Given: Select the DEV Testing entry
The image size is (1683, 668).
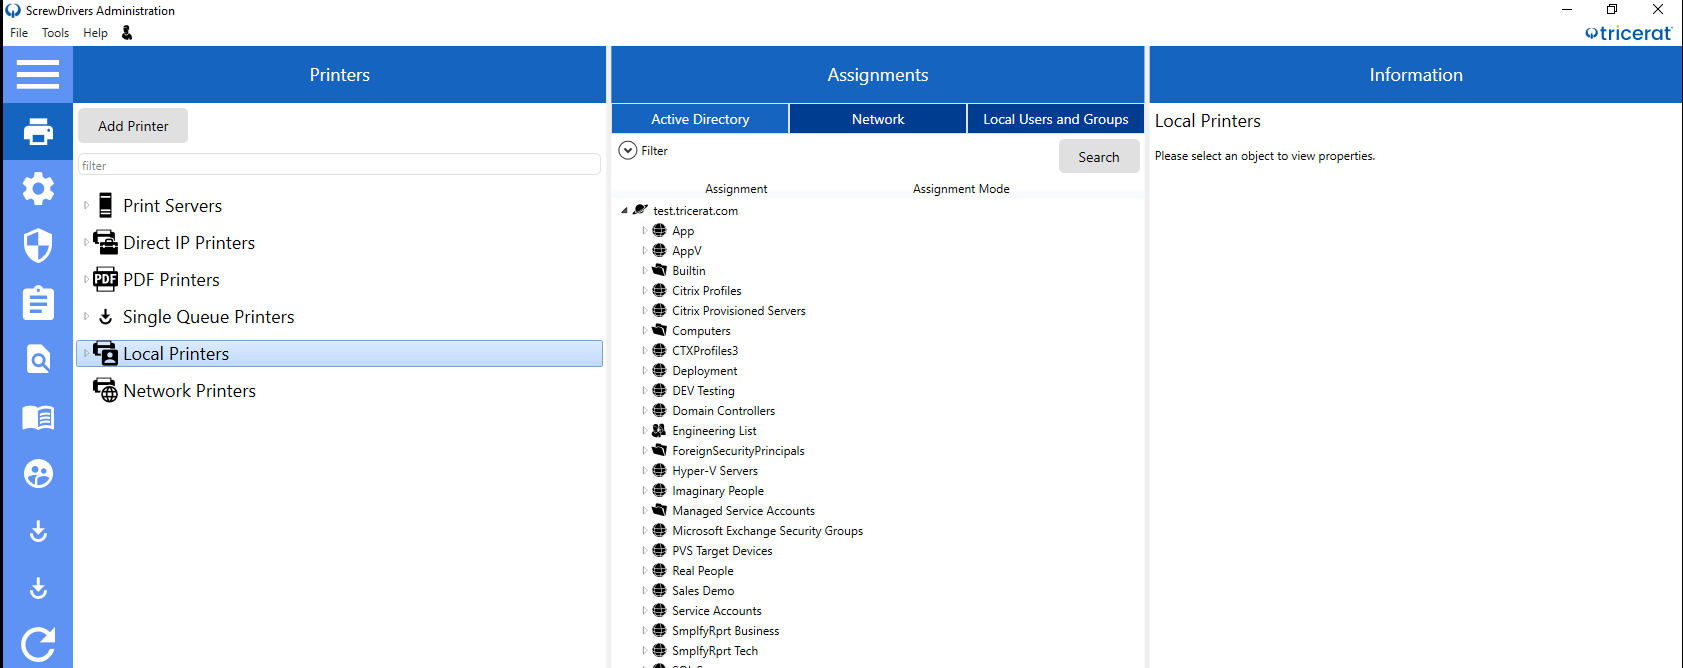Looking at the screenshot, I should (x=703, y=390).
